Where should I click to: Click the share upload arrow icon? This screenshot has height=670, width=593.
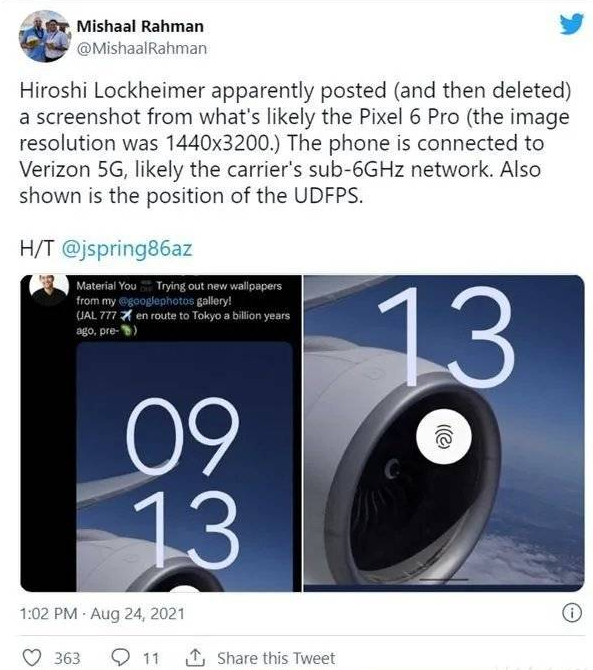195,658
